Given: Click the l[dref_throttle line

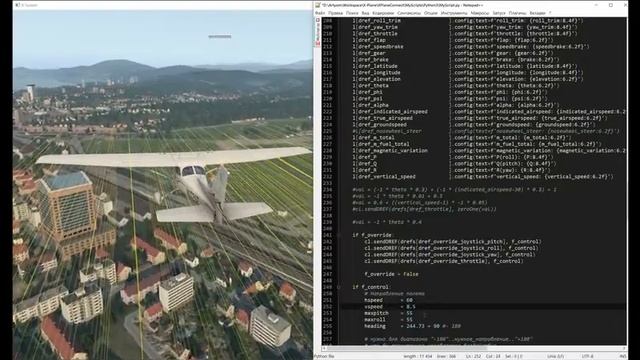Looking at the screenshot, I should [465, 33].
